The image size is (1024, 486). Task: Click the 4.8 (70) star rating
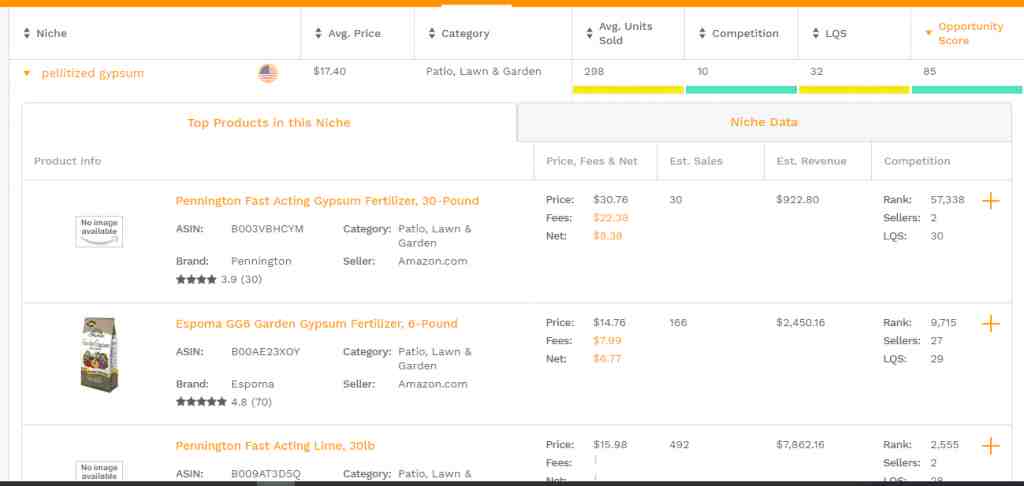coord(224,402)
